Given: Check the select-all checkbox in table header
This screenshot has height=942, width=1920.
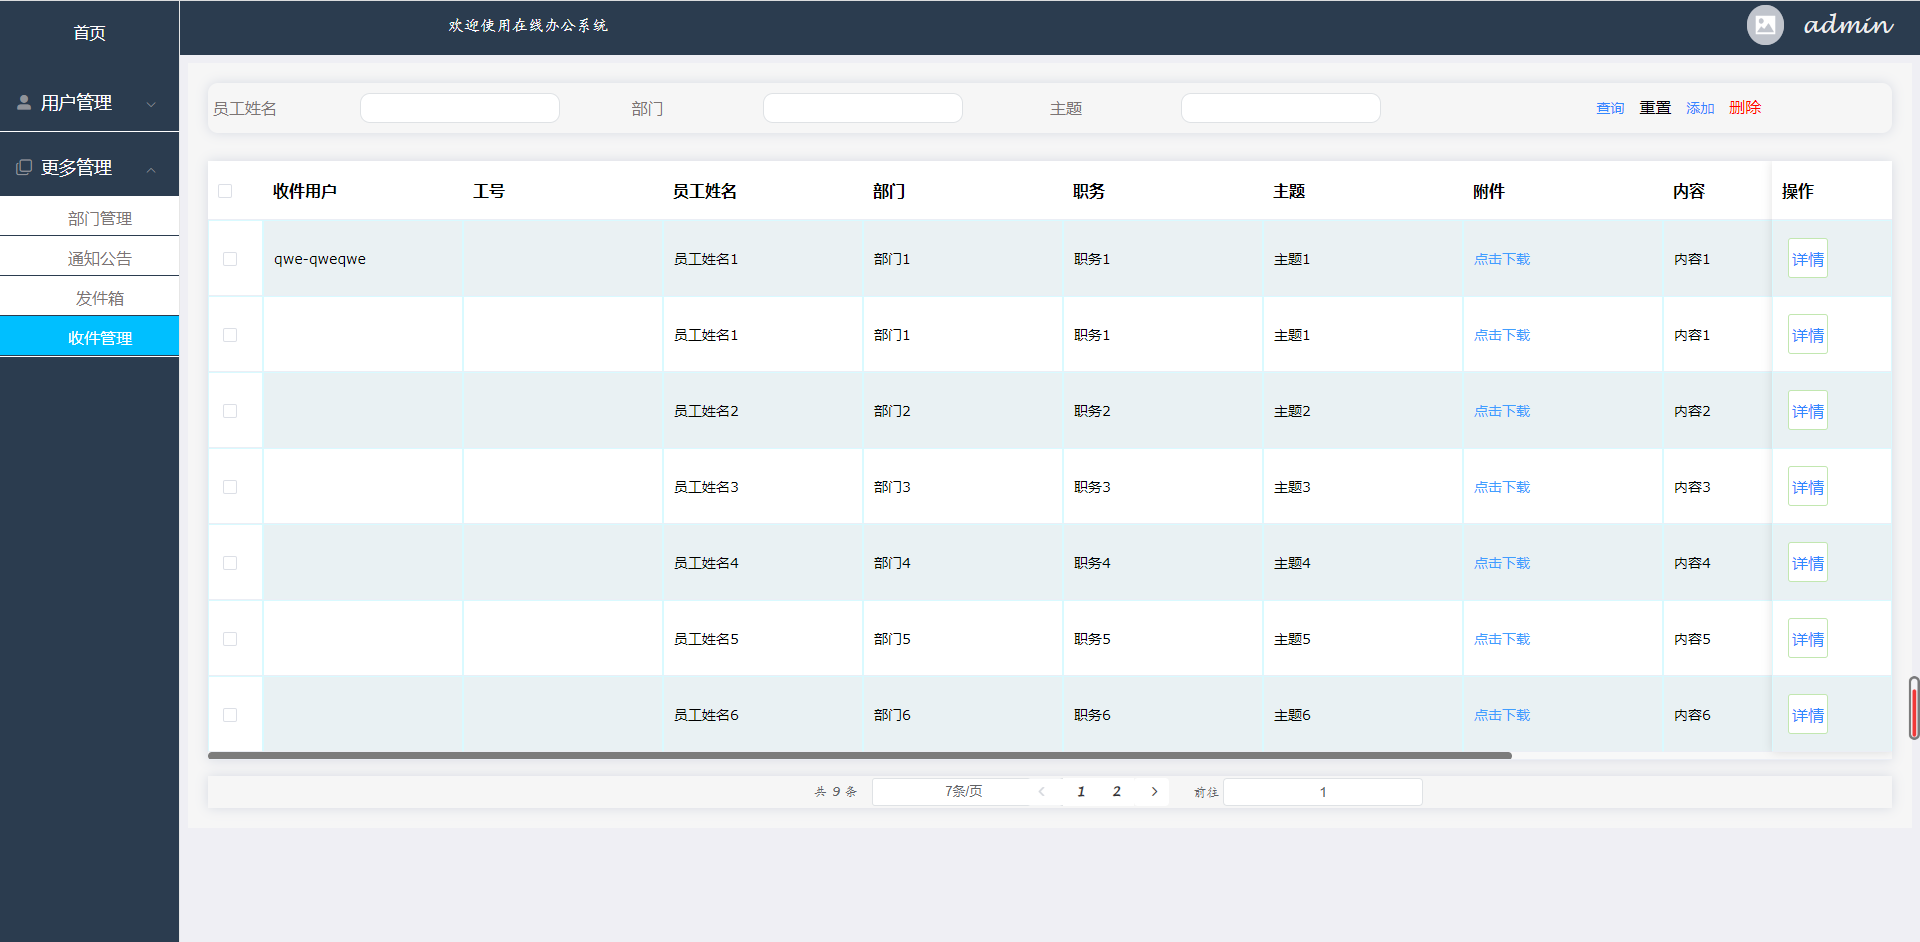Looking at the screenshot, I should point(224,190).
